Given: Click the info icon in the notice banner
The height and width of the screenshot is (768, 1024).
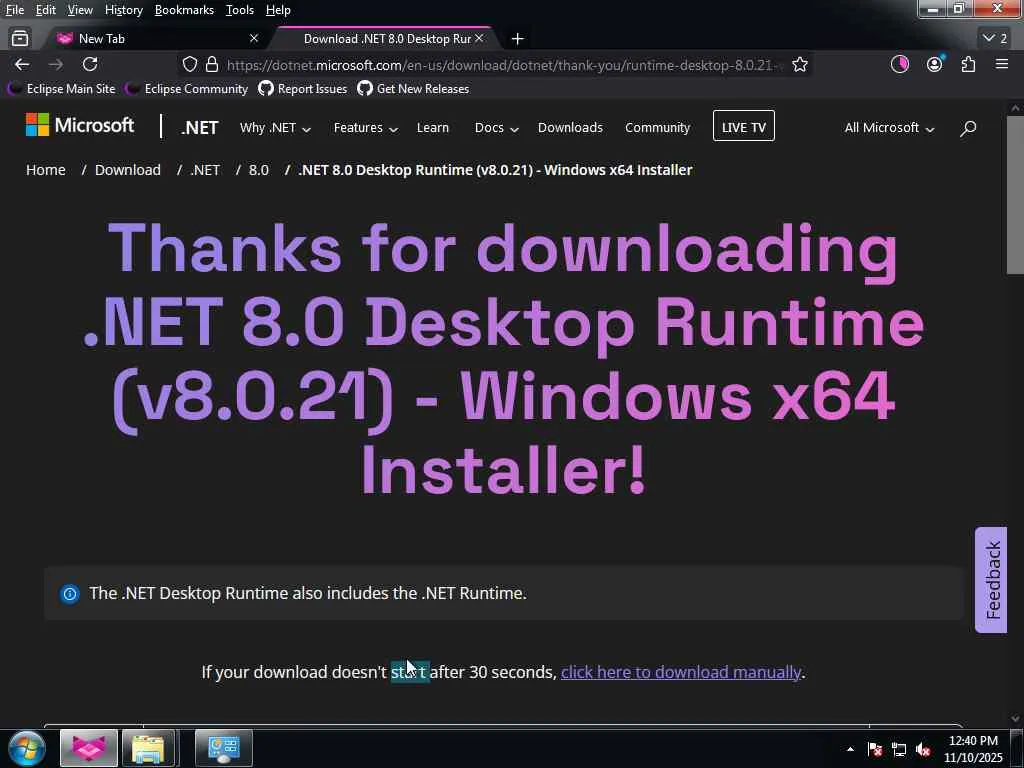Looking at the screenshot, I should click(70, 594).
